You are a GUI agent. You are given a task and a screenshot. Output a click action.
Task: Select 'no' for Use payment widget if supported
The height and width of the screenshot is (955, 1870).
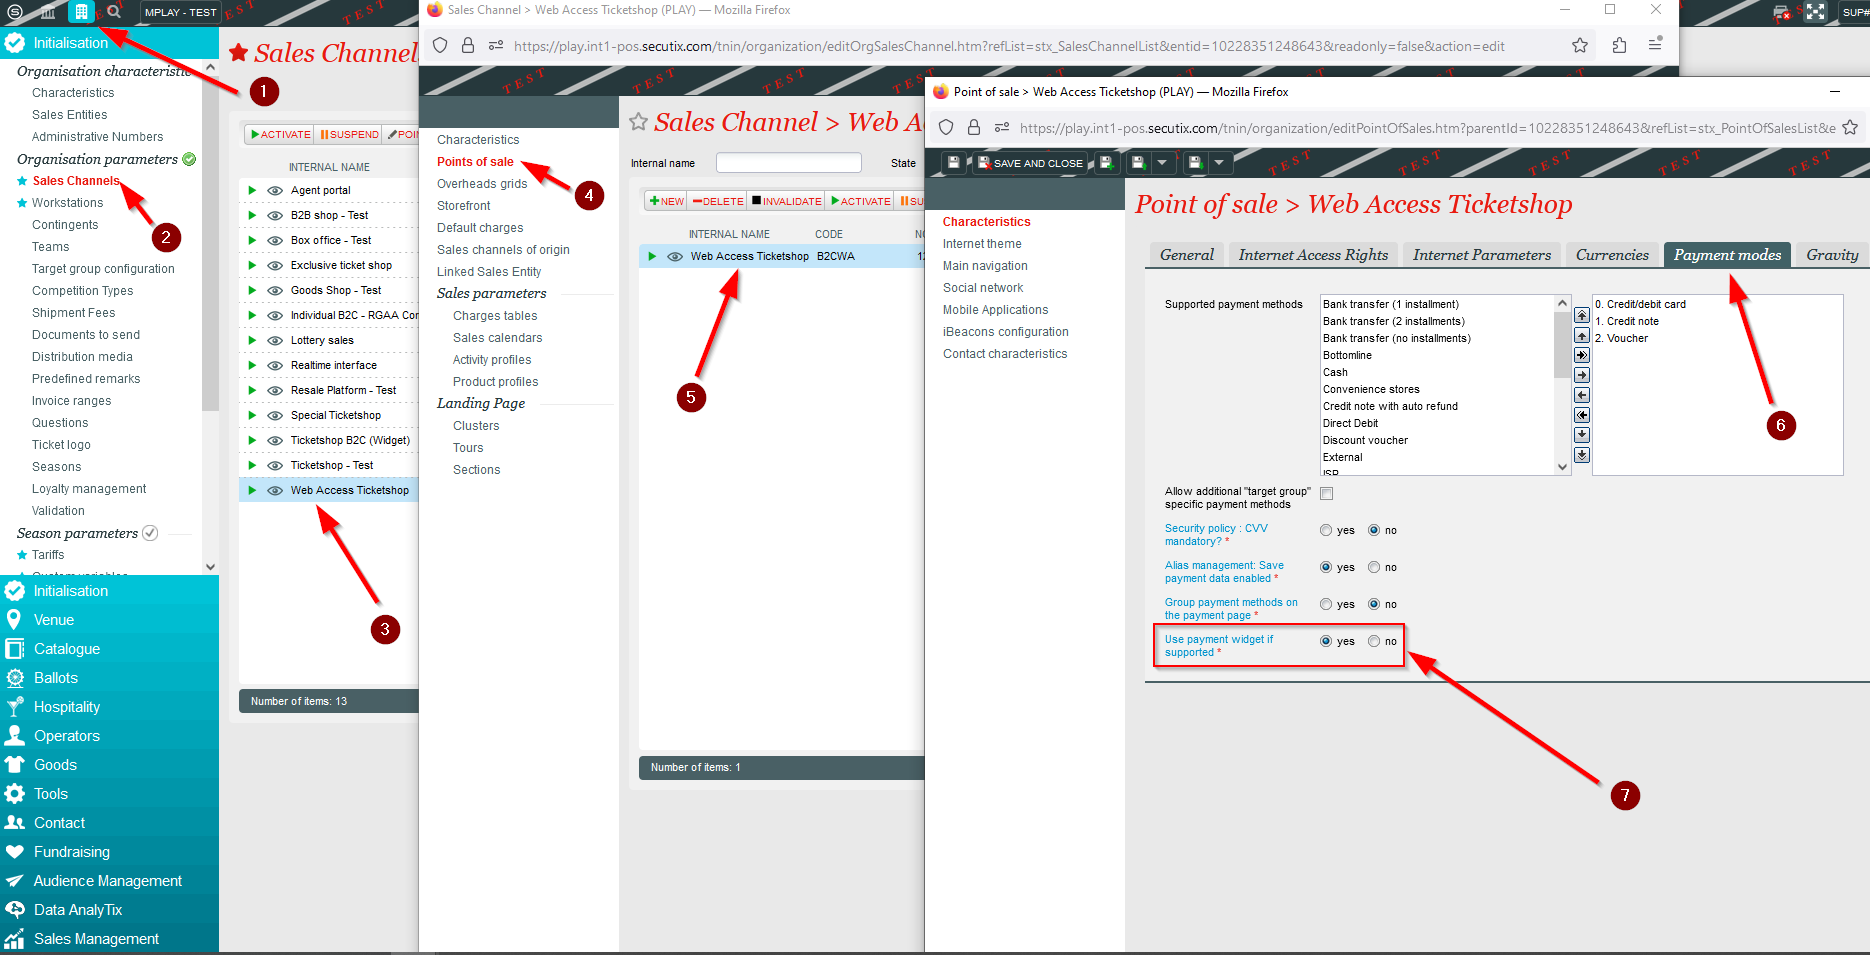click(1374, 641)
